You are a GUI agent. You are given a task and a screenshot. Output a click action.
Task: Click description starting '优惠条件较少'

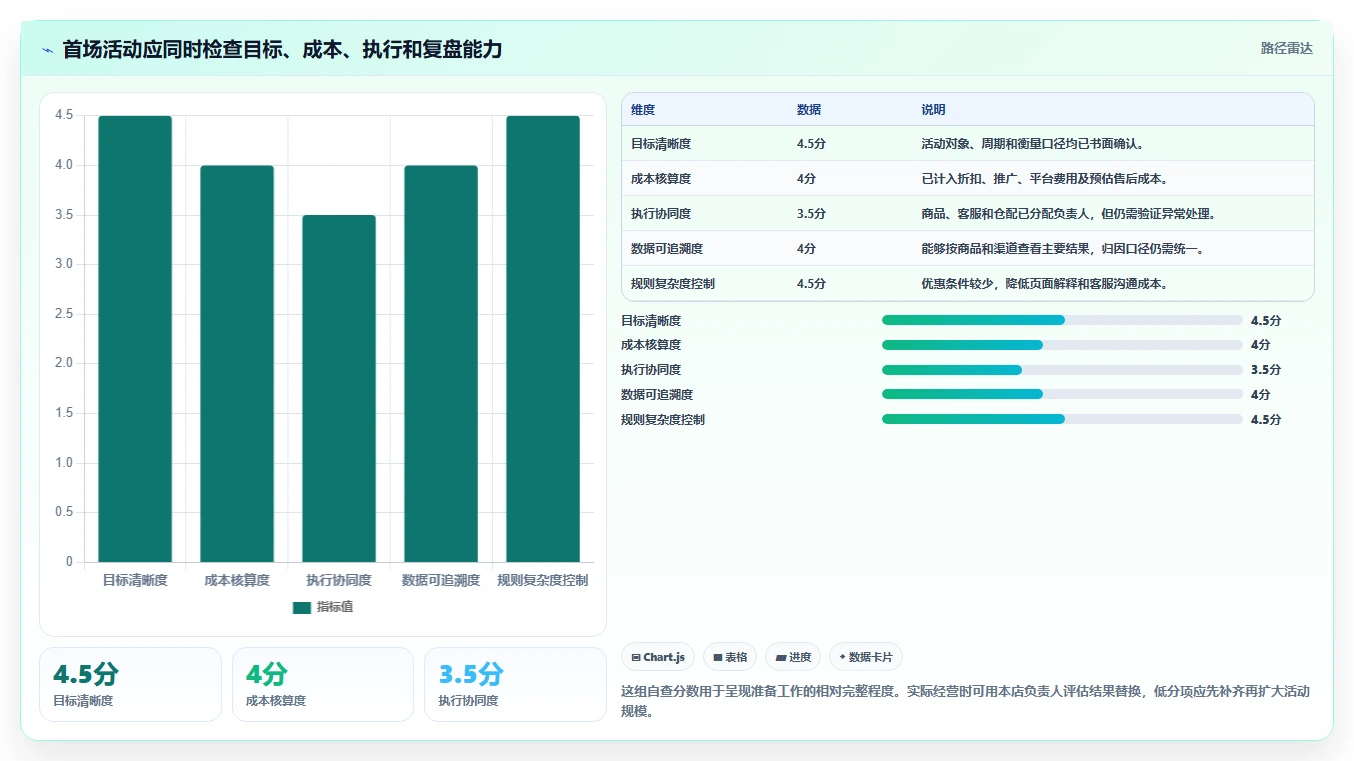coord(1045,284)
